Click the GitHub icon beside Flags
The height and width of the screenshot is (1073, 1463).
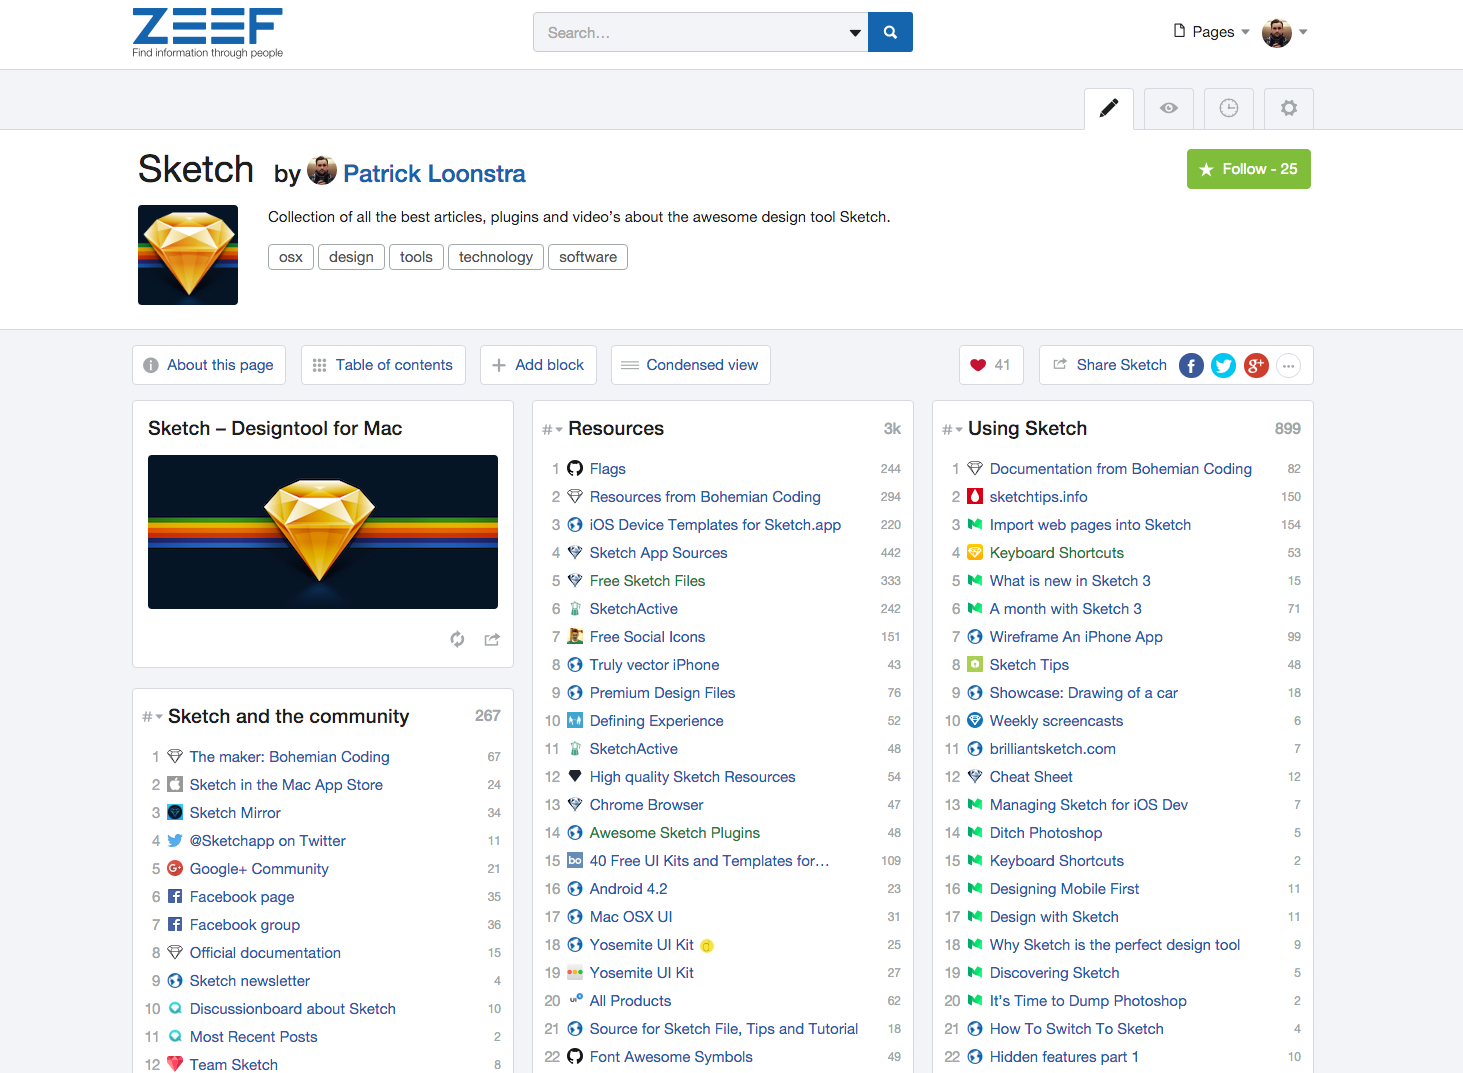[x=575, y=468]
